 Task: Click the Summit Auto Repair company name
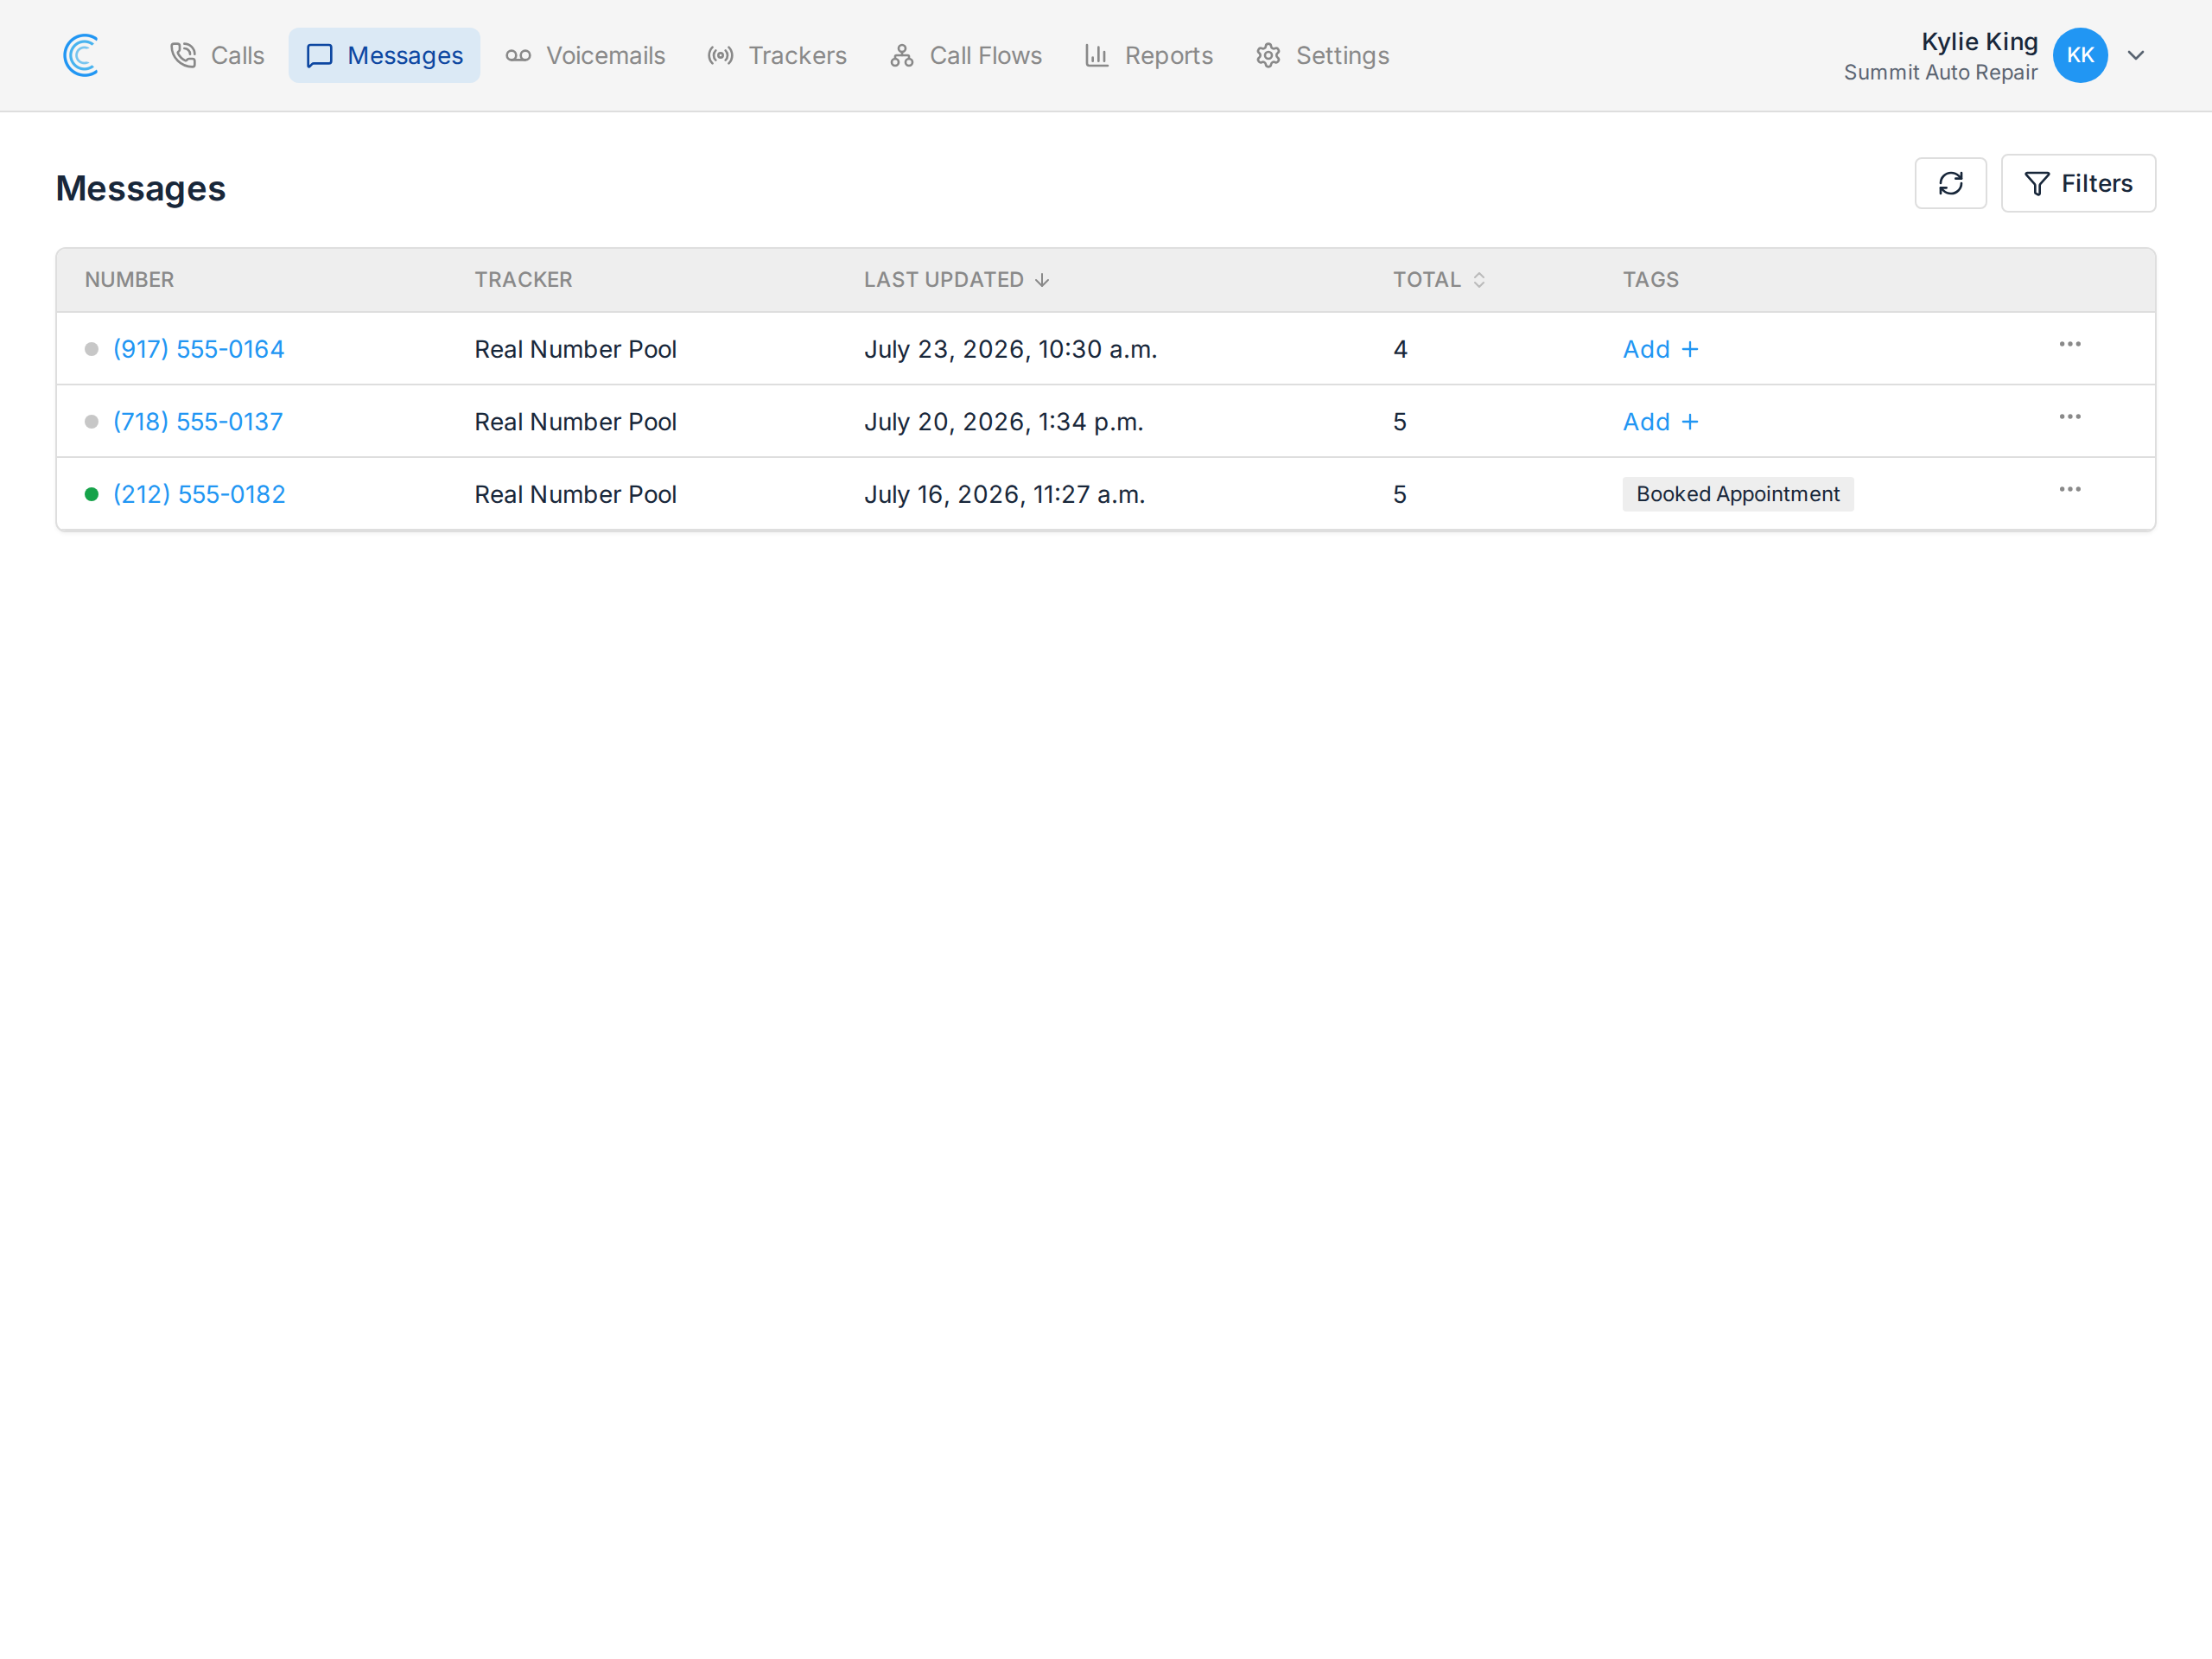click(x=1940, y=72)
